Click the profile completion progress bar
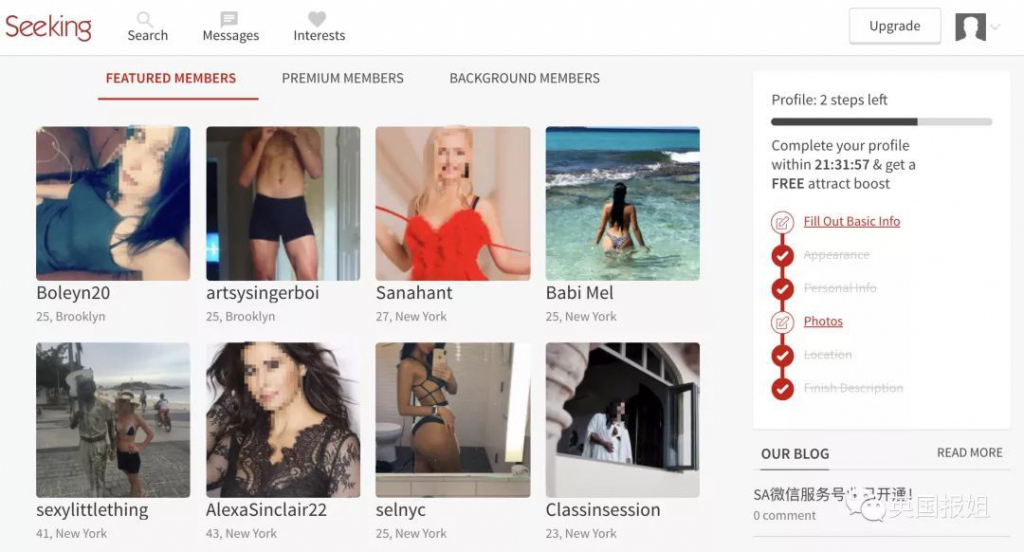The image size is (1024, 552). (x=882, y=122)
